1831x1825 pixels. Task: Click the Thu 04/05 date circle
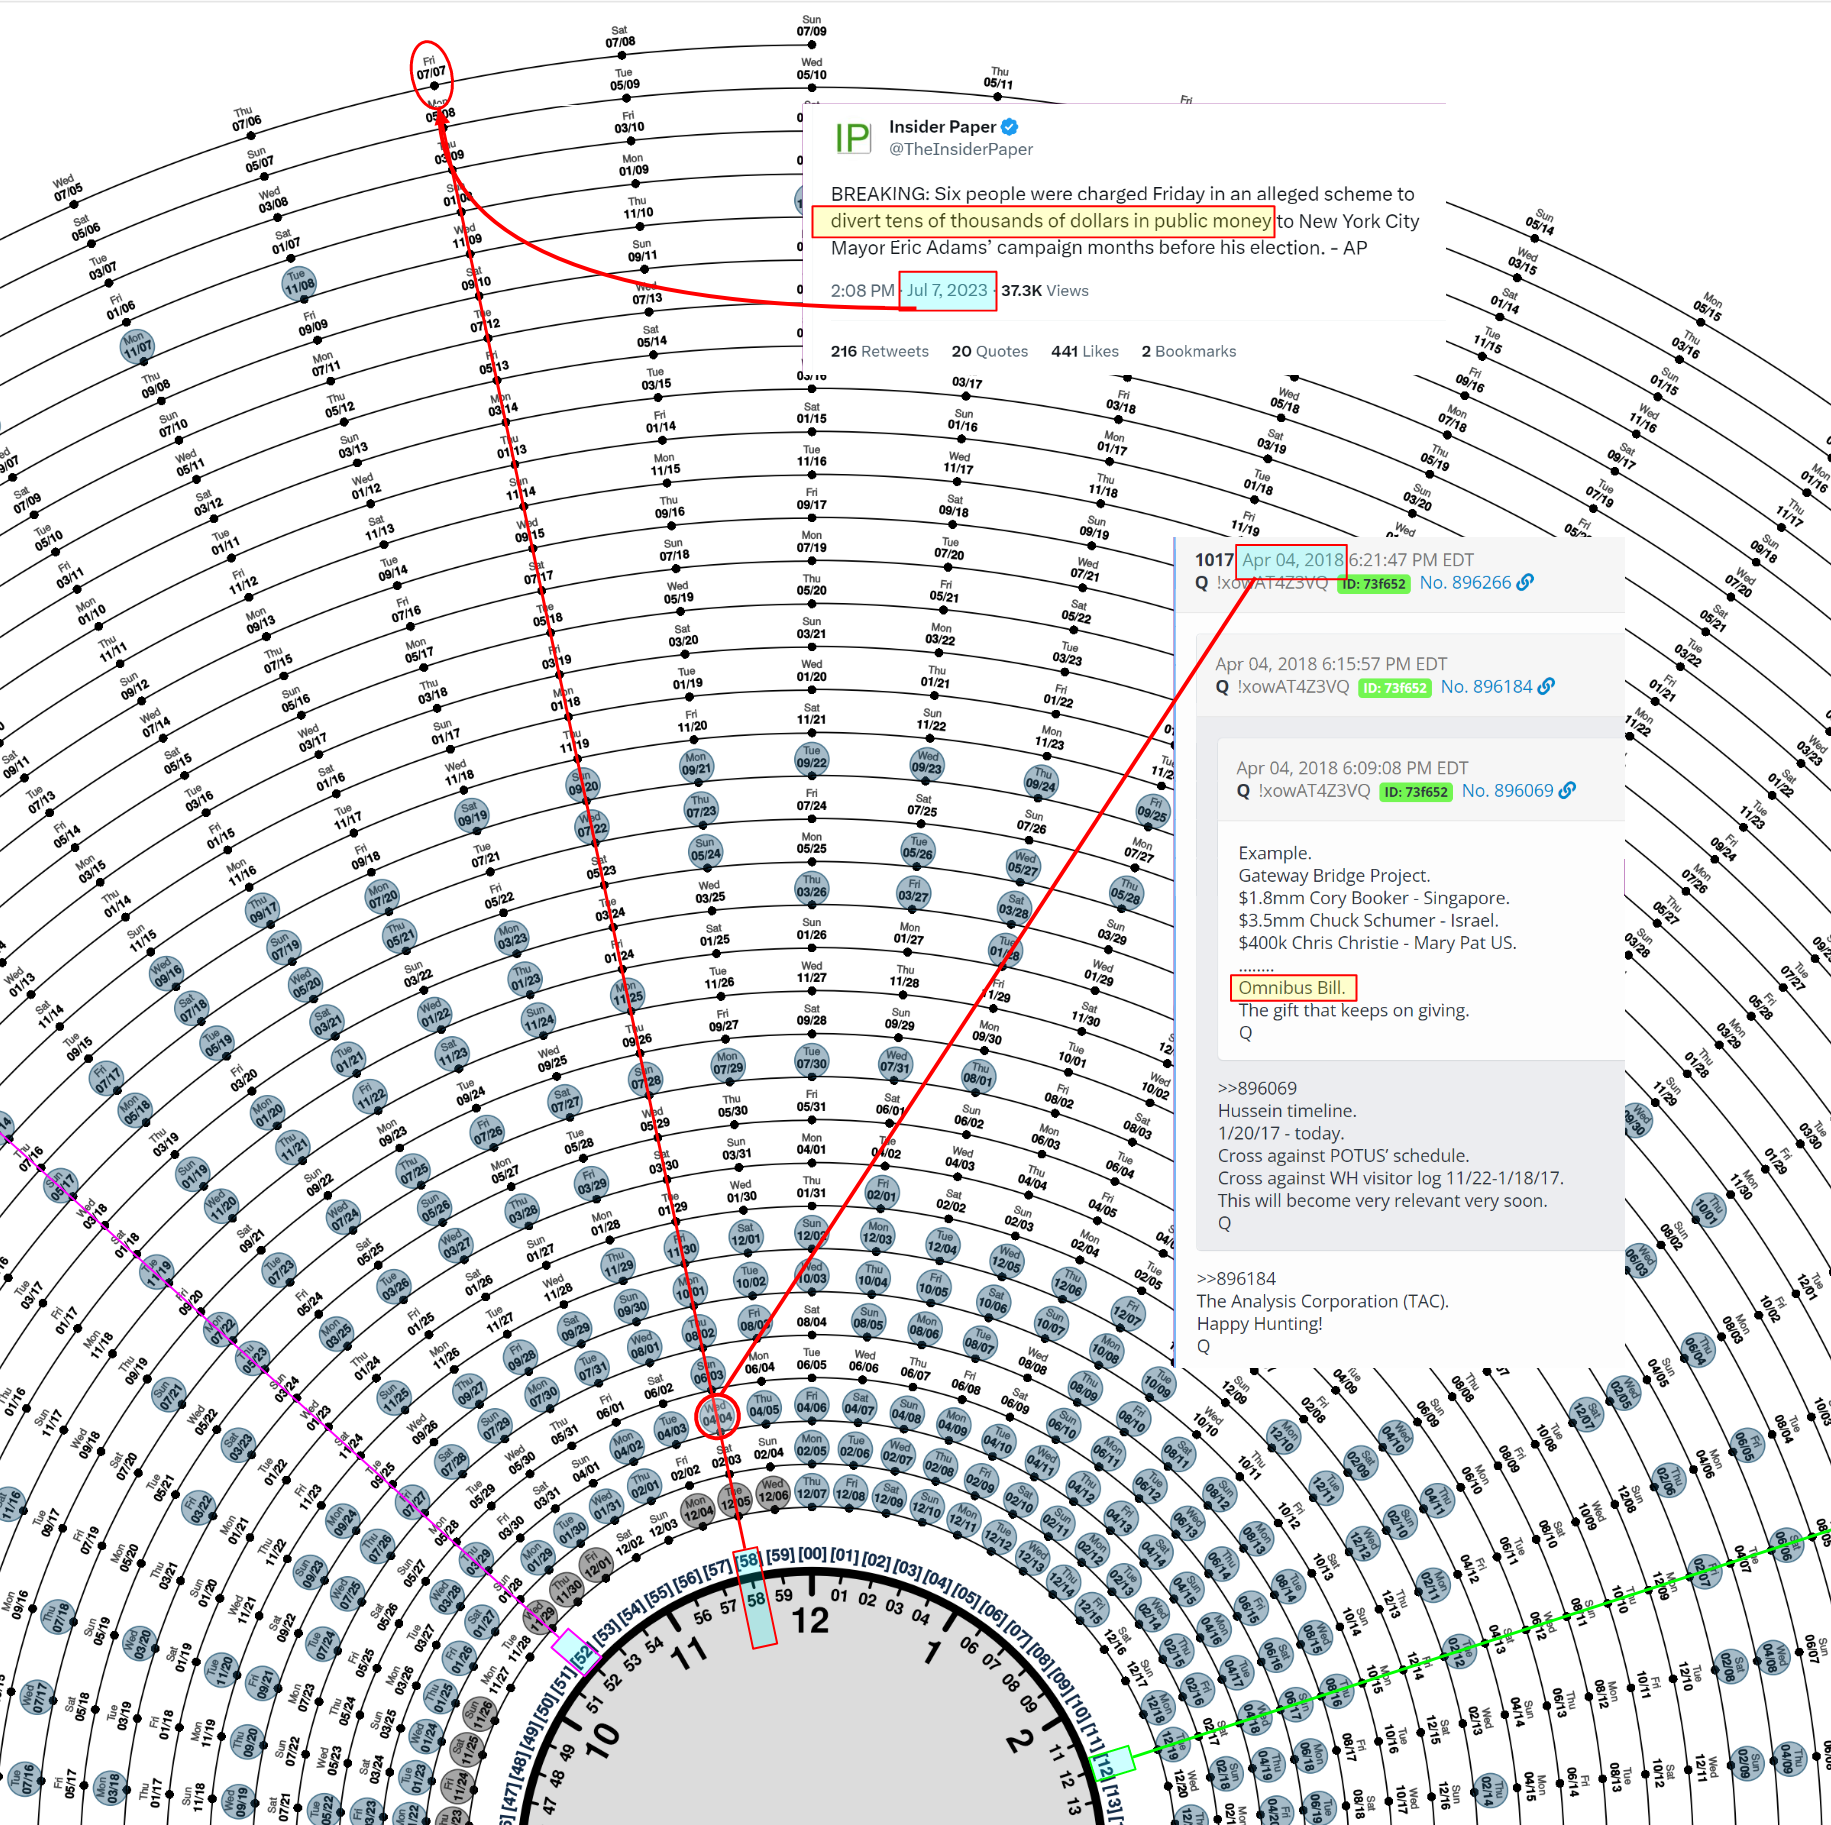pos(764,1406)
